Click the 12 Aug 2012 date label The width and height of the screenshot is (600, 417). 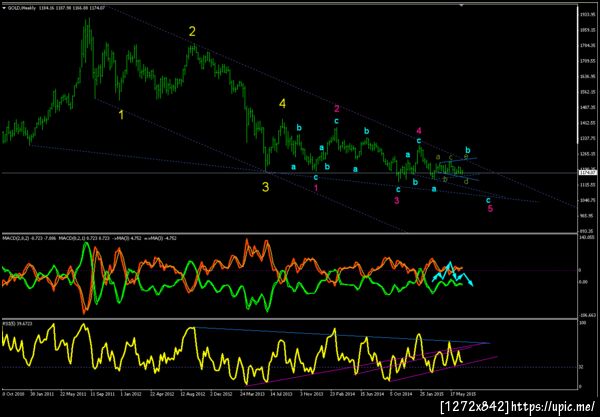(x=193, y=394)
